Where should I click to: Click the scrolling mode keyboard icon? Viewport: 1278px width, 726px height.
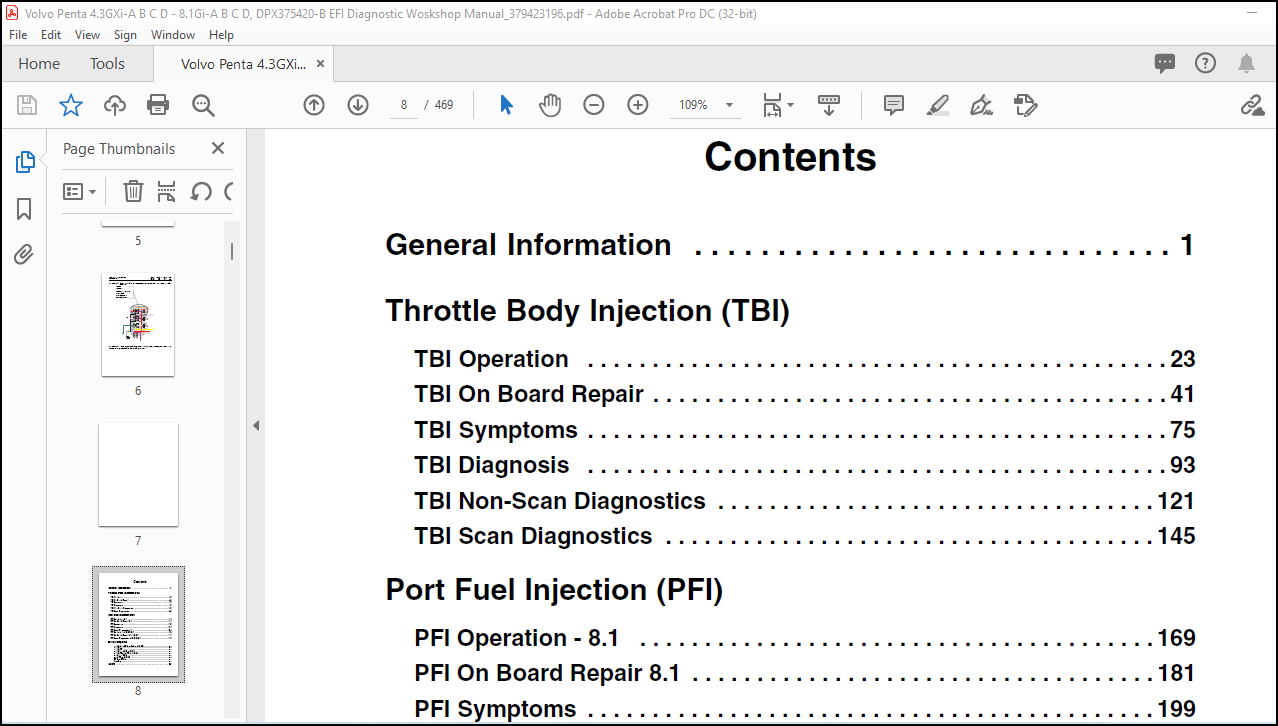[828, 105]
